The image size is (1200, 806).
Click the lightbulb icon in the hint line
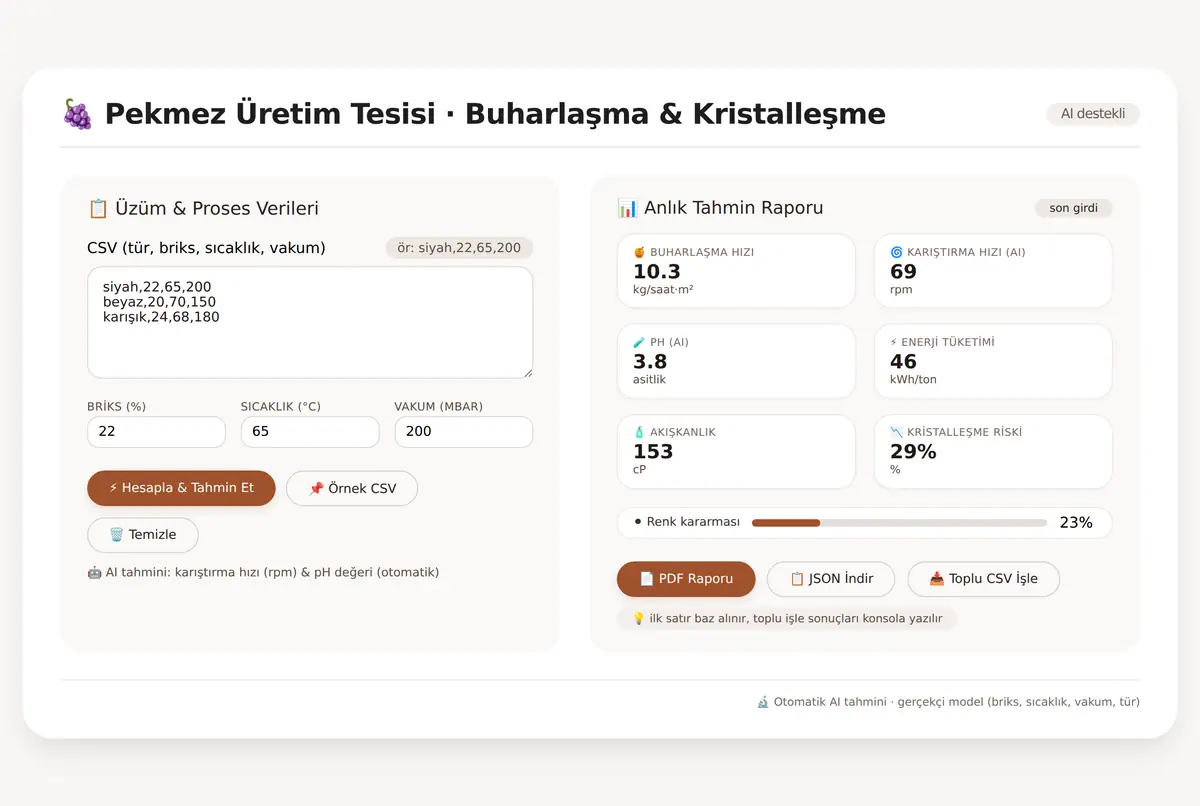638,619
